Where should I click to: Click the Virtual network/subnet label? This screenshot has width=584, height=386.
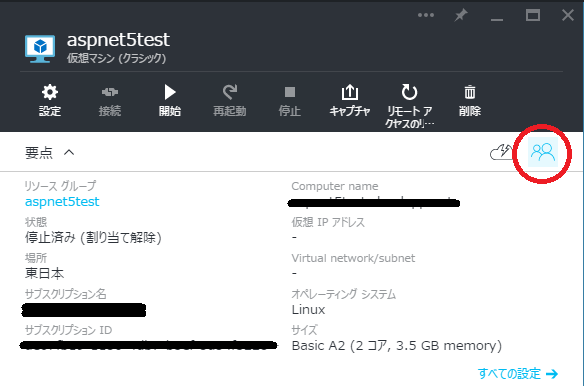point(353,258)
